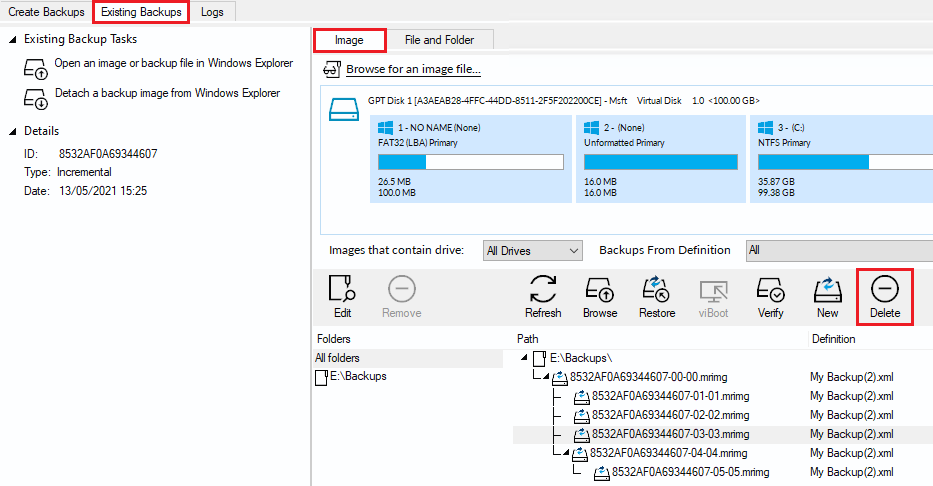Collapse the Existing Backup Tasks section

(13, 40)
